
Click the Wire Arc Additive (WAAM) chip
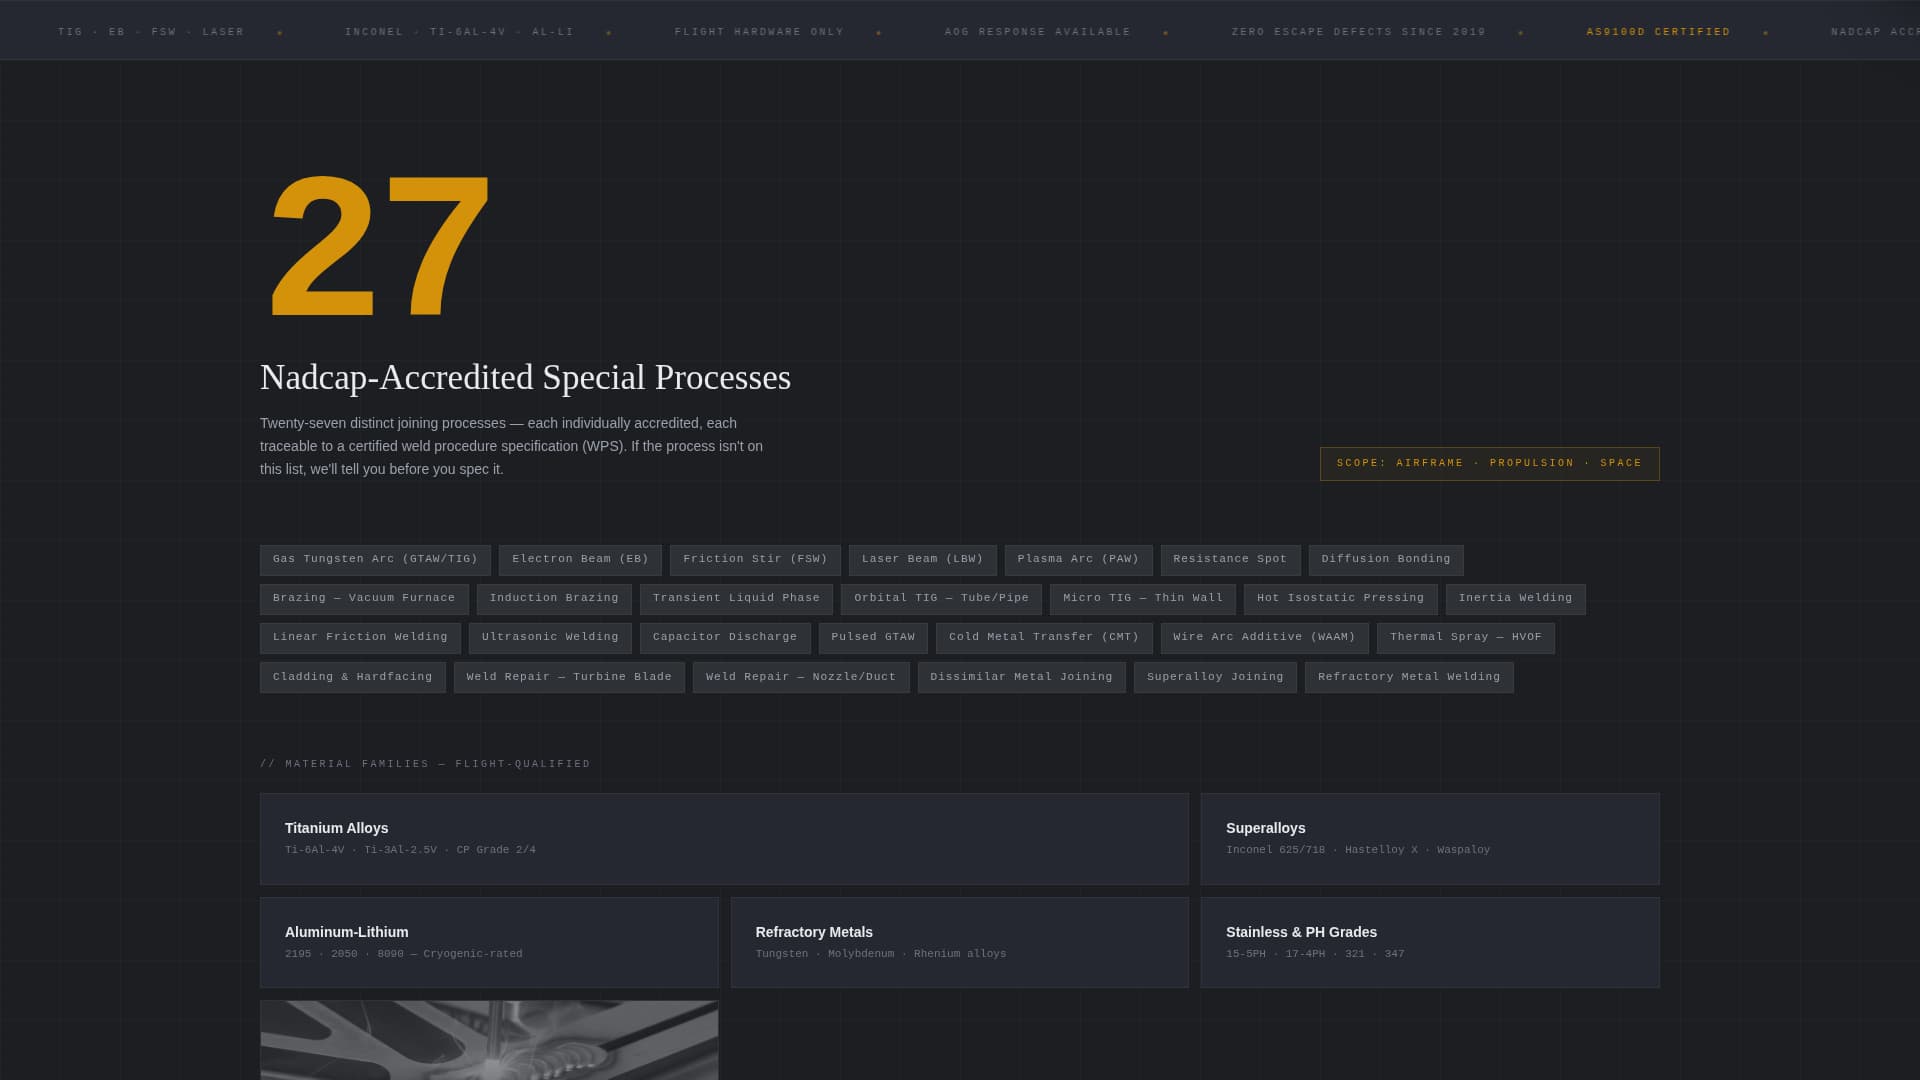pos(1264,637)
